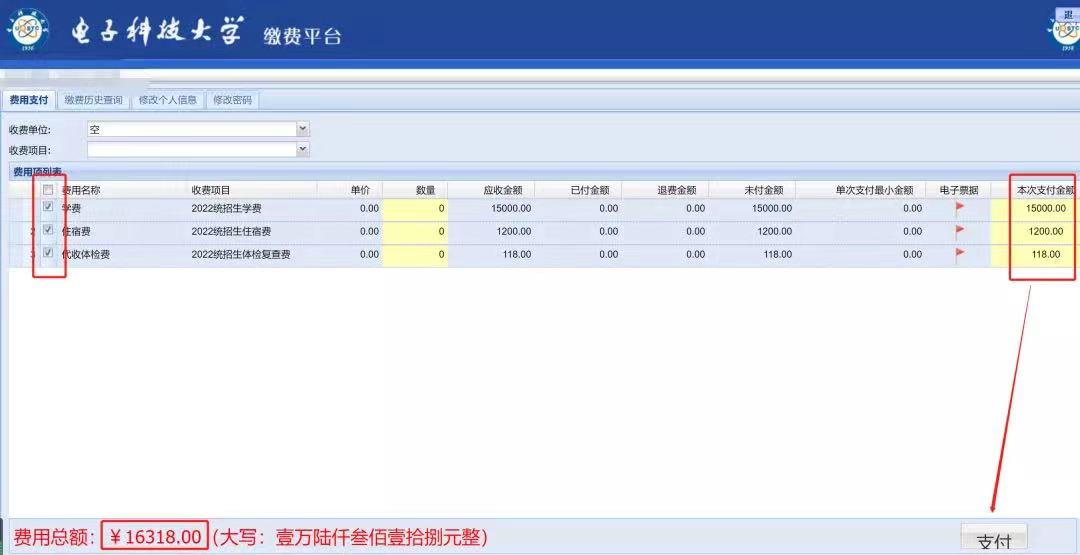This screenshot has width=1080, height=555.
Task: Open the 收费项目 dropdown list
Action: click(x=303, y=149)
